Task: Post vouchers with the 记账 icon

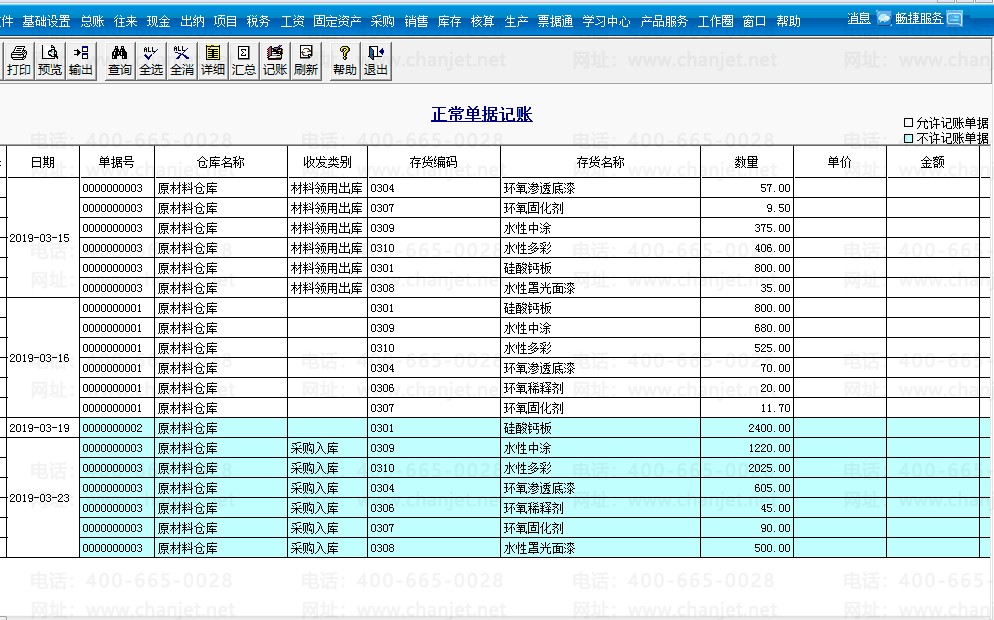Action: click(x=275, y=60)
